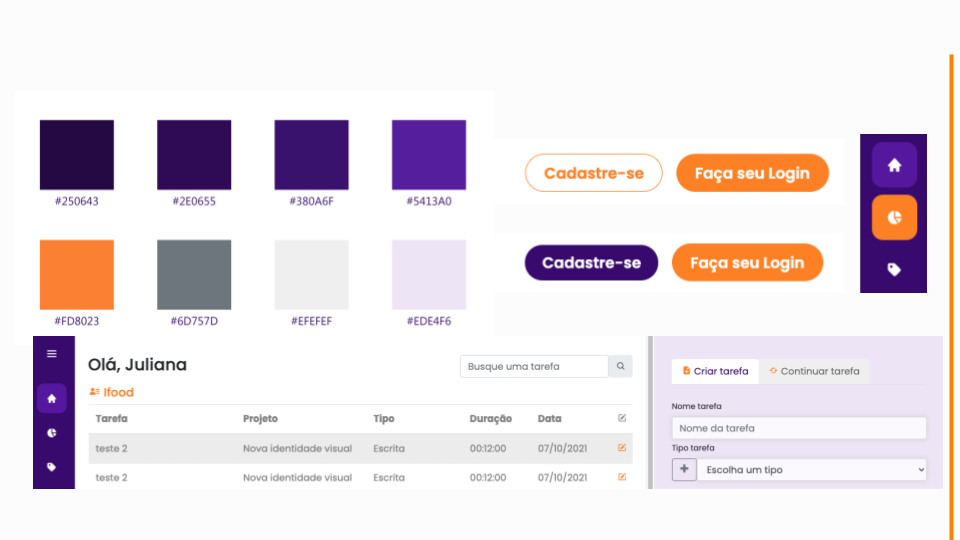
Task: Select the orange #FD8023 color swatch
Action: (x=77, y=274)
